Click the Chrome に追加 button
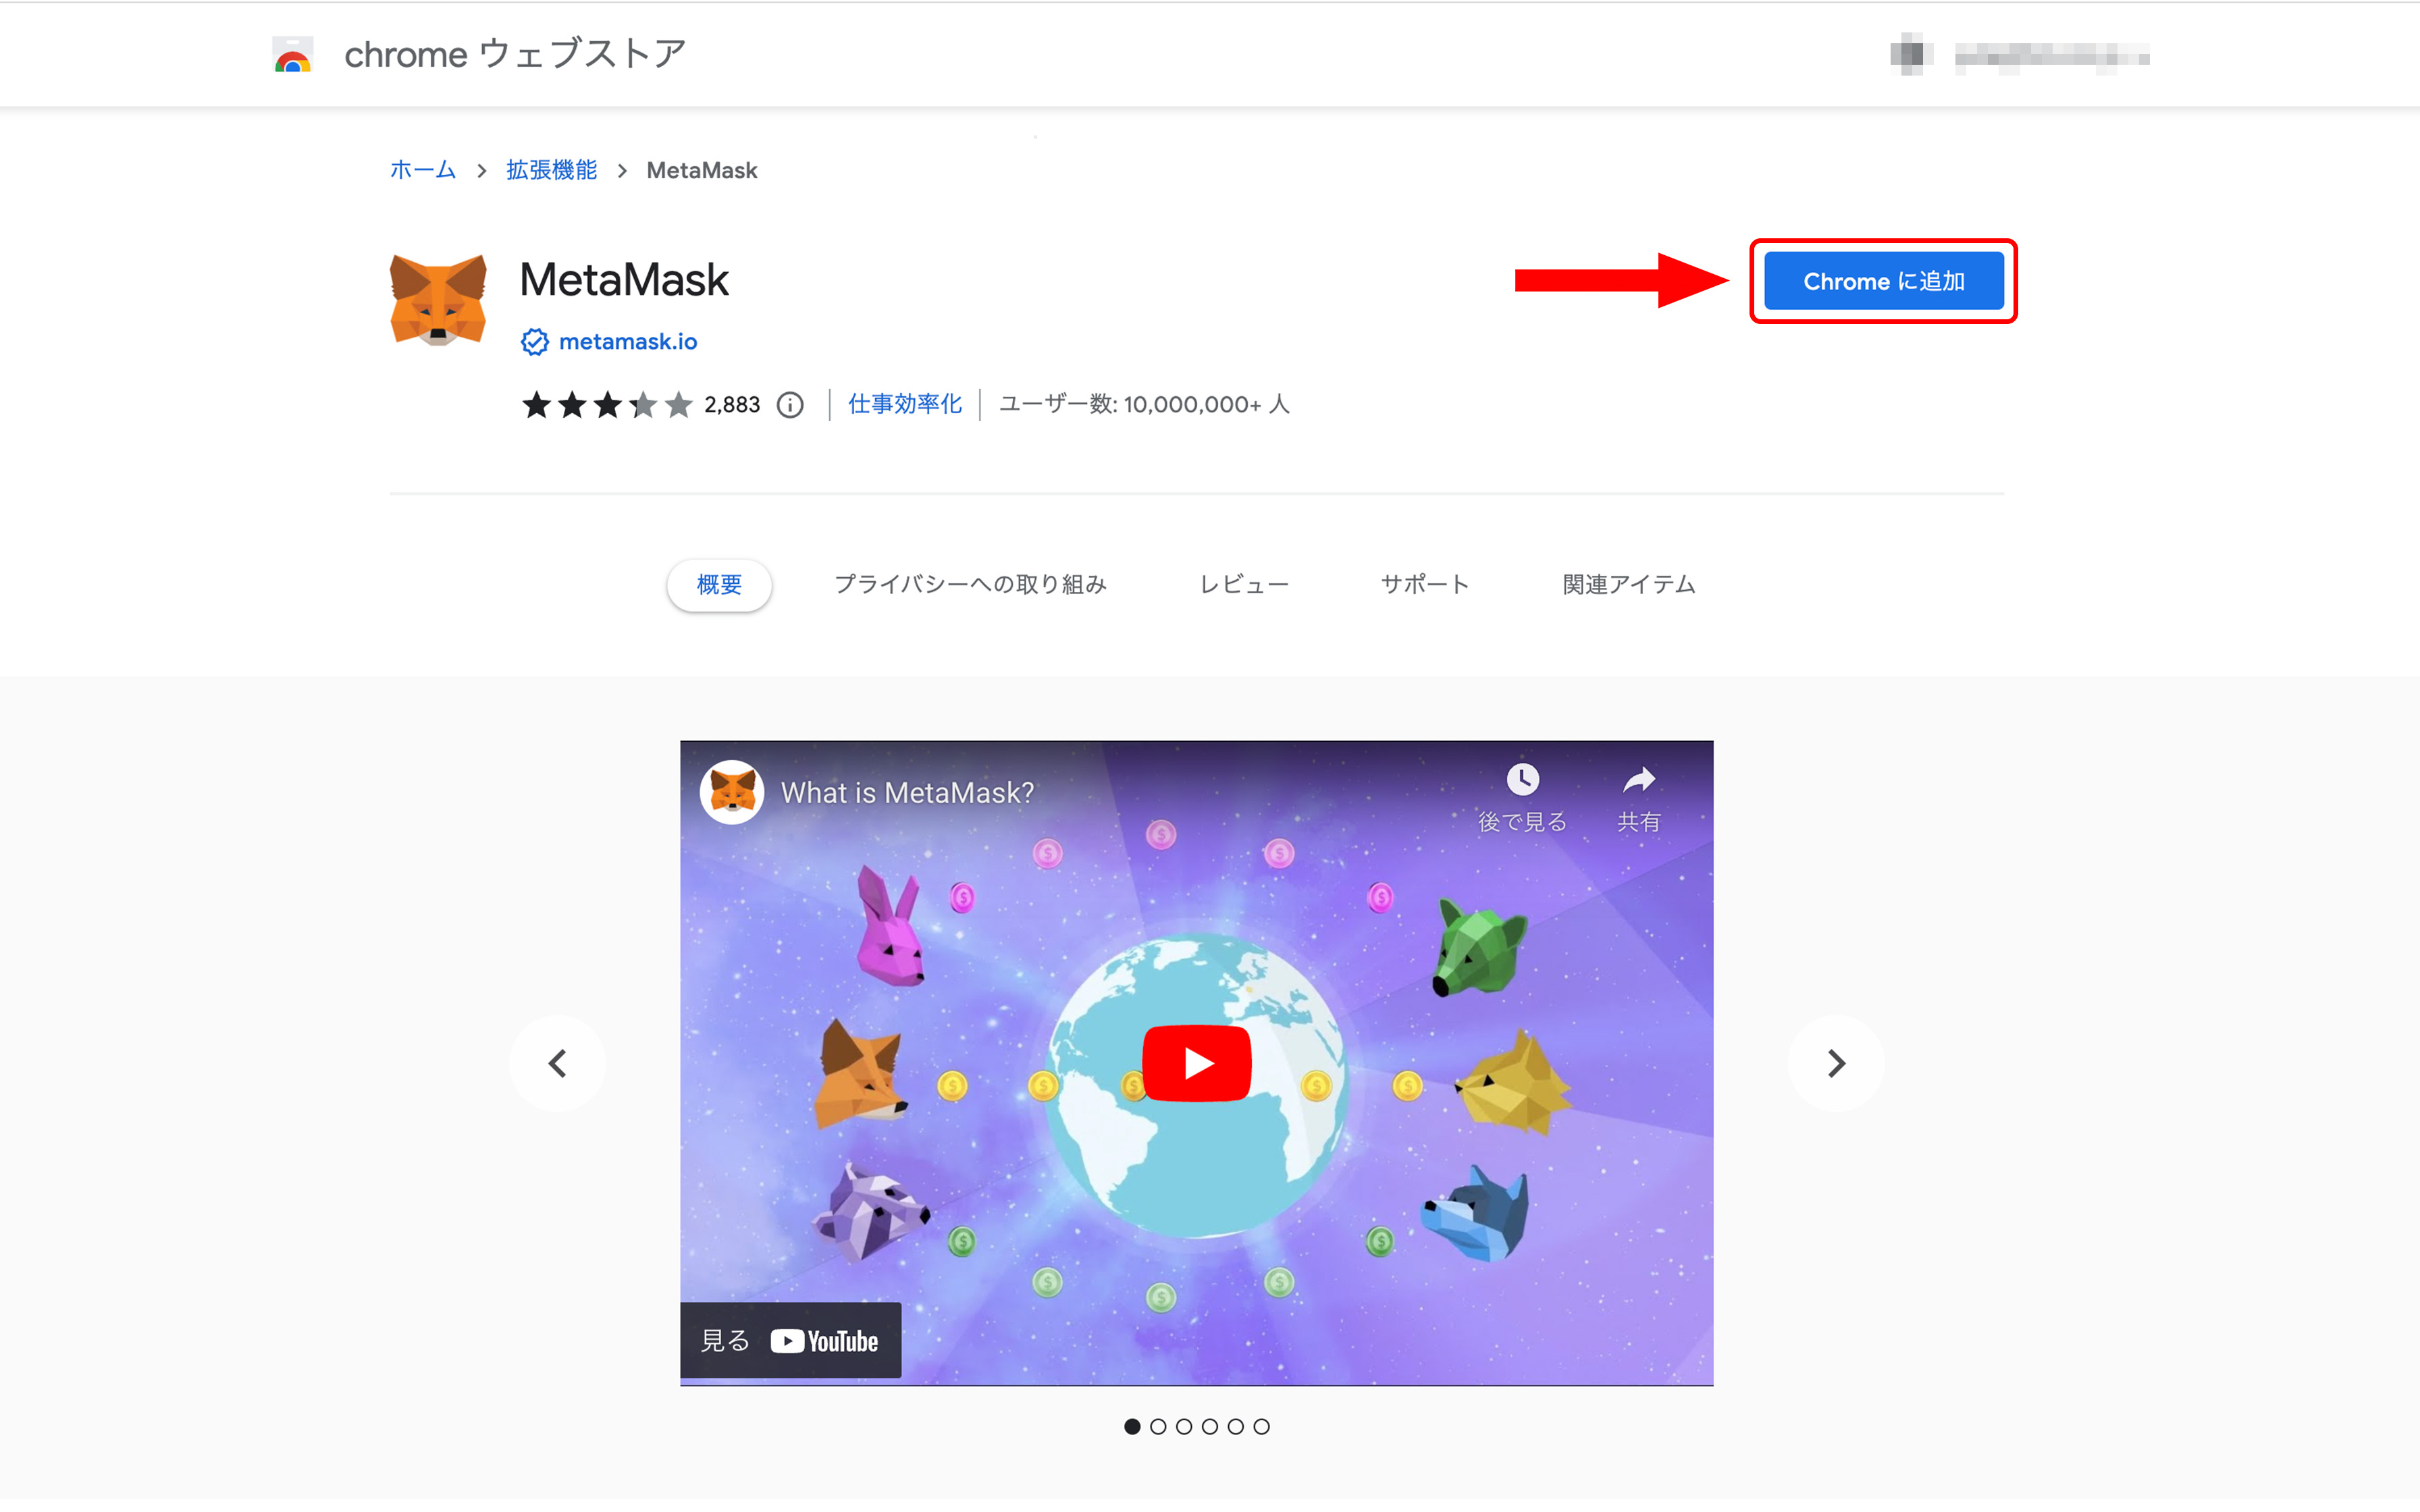This screenshot has height=1512, width=2420. (1883, 281)
